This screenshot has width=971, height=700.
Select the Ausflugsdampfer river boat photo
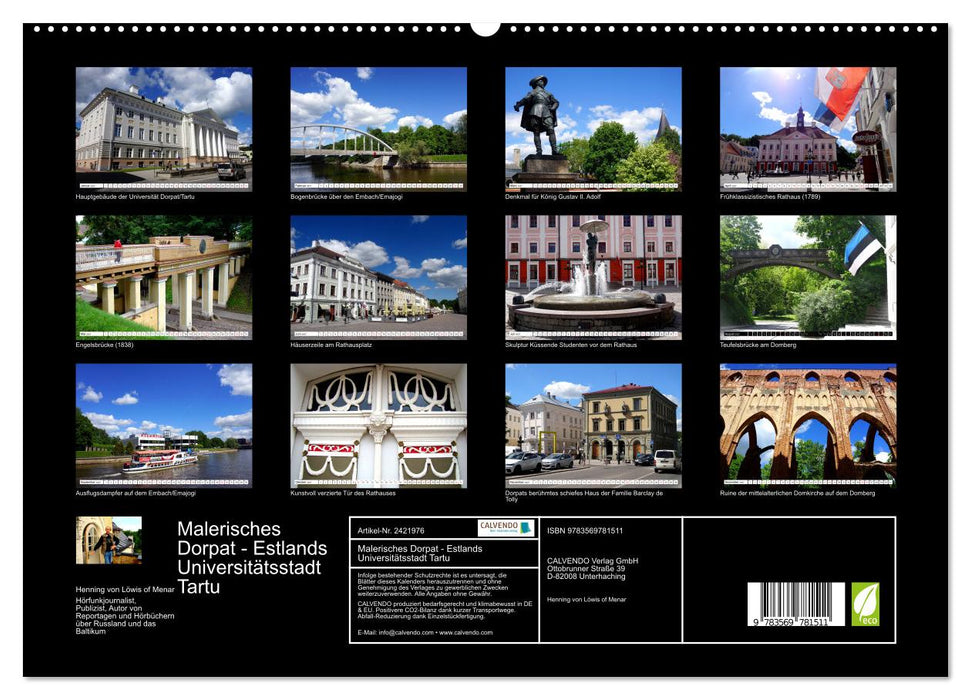[x=163, y=426]
